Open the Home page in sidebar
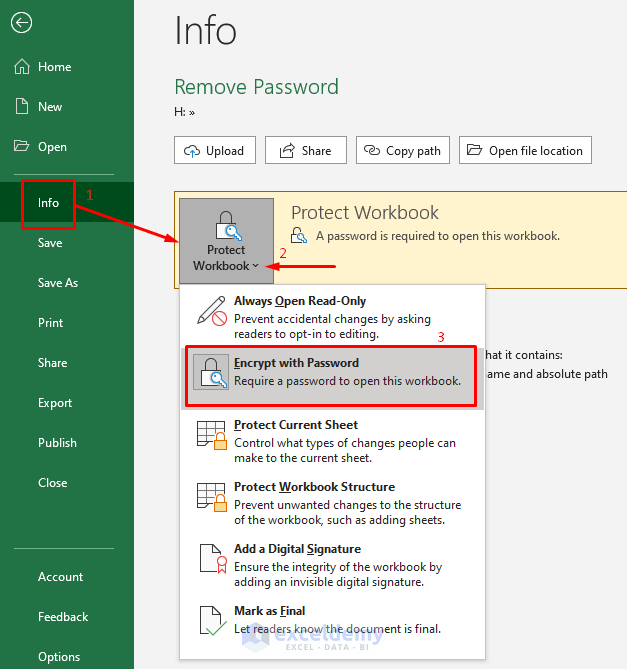Screen dimensions: 627x669 [x=67, y=67]
